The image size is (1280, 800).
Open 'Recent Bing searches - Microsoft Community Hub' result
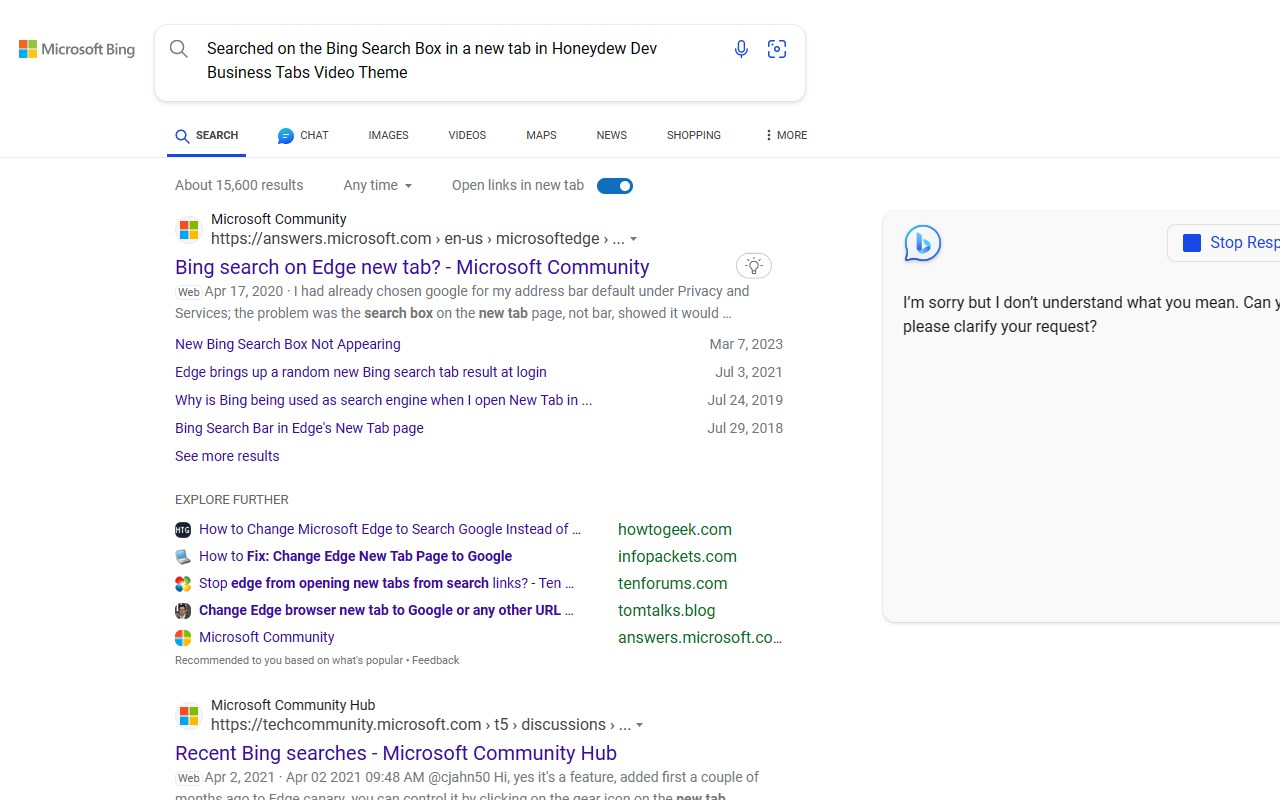click(396, 753)
